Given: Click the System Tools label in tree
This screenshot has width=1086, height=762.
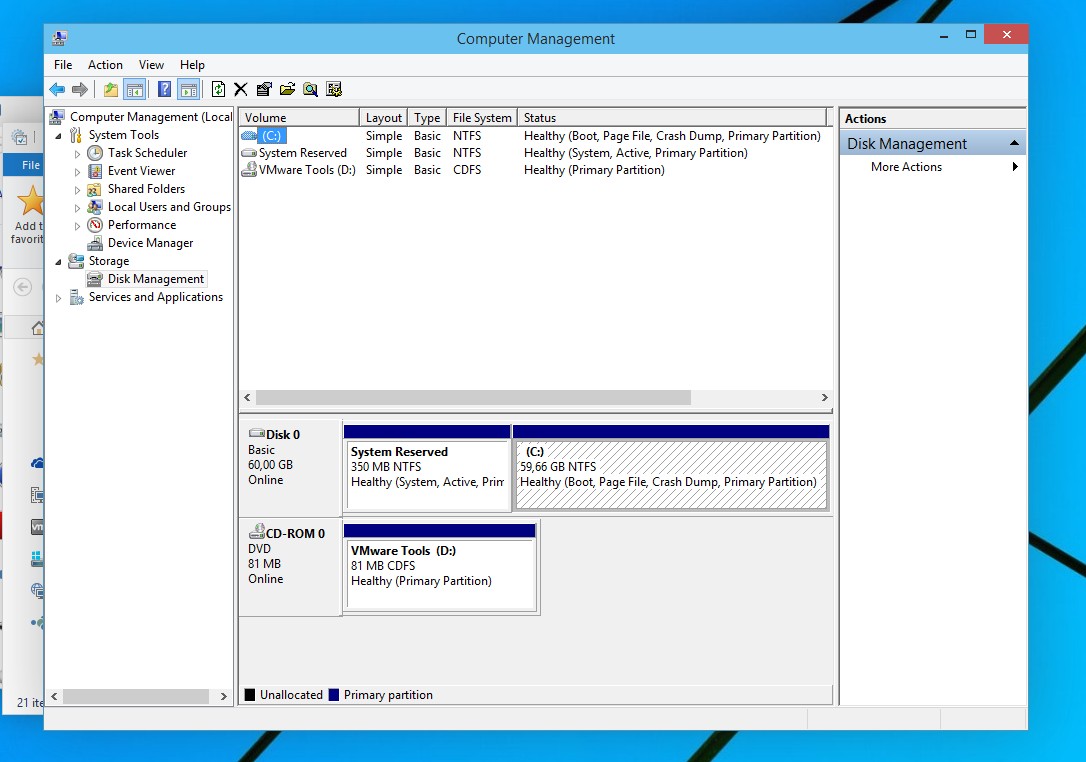Looking at the screenshot, I should tap(124, 134).
